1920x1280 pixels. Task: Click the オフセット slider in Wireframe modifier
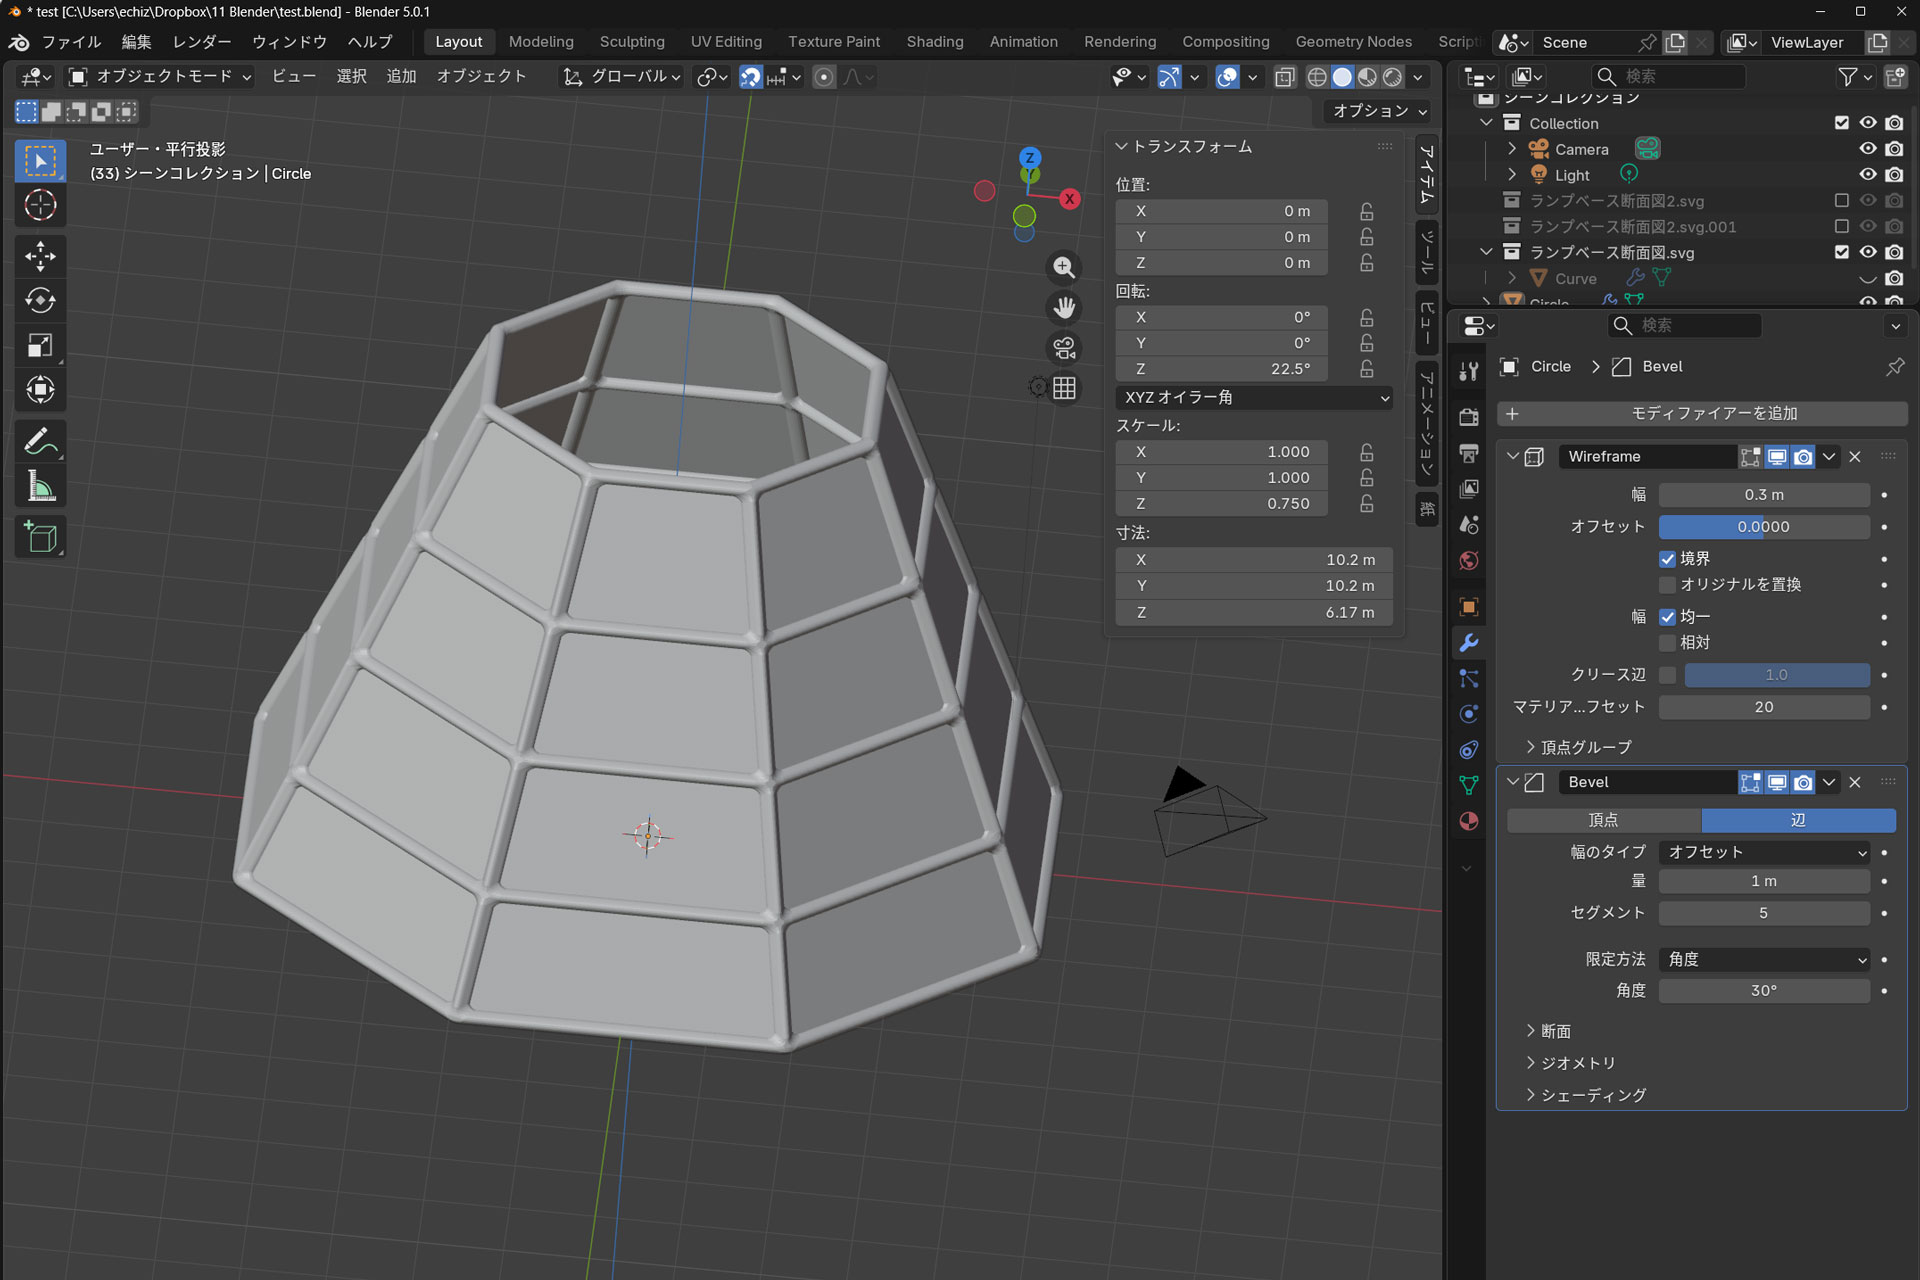click(1764, 527)
